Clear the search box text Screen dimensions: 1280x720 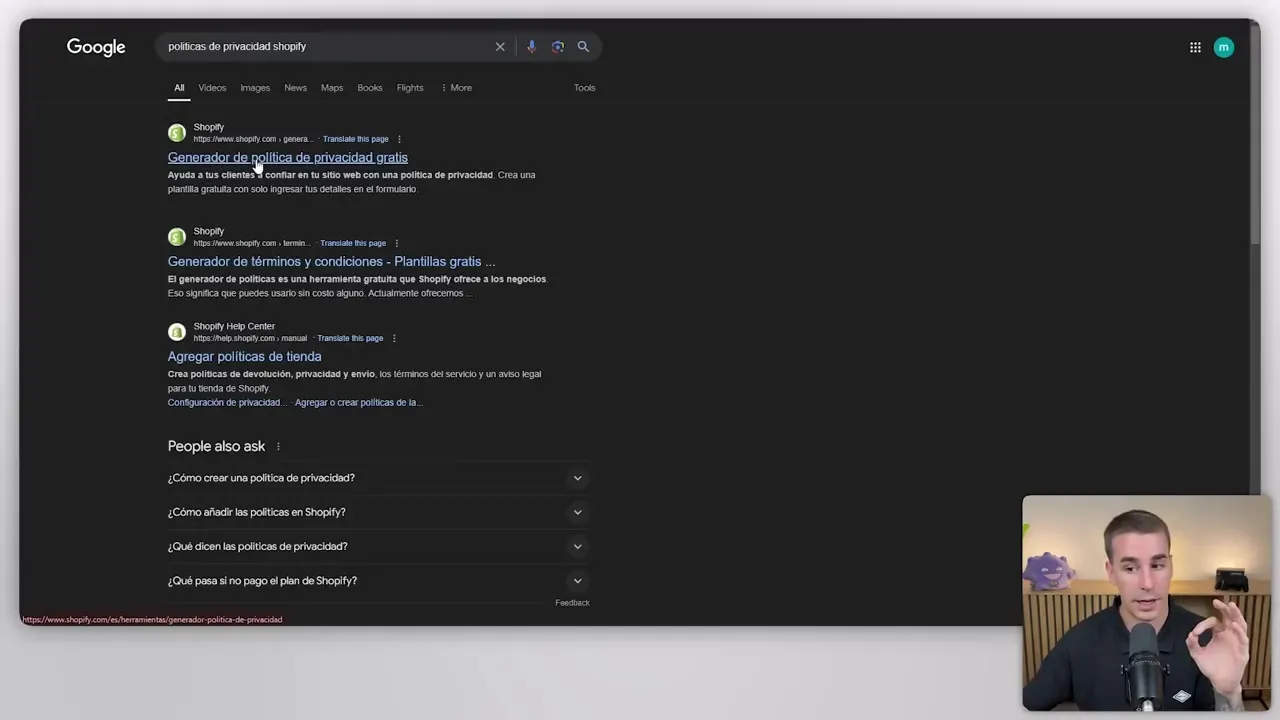[x=500, y=47]
